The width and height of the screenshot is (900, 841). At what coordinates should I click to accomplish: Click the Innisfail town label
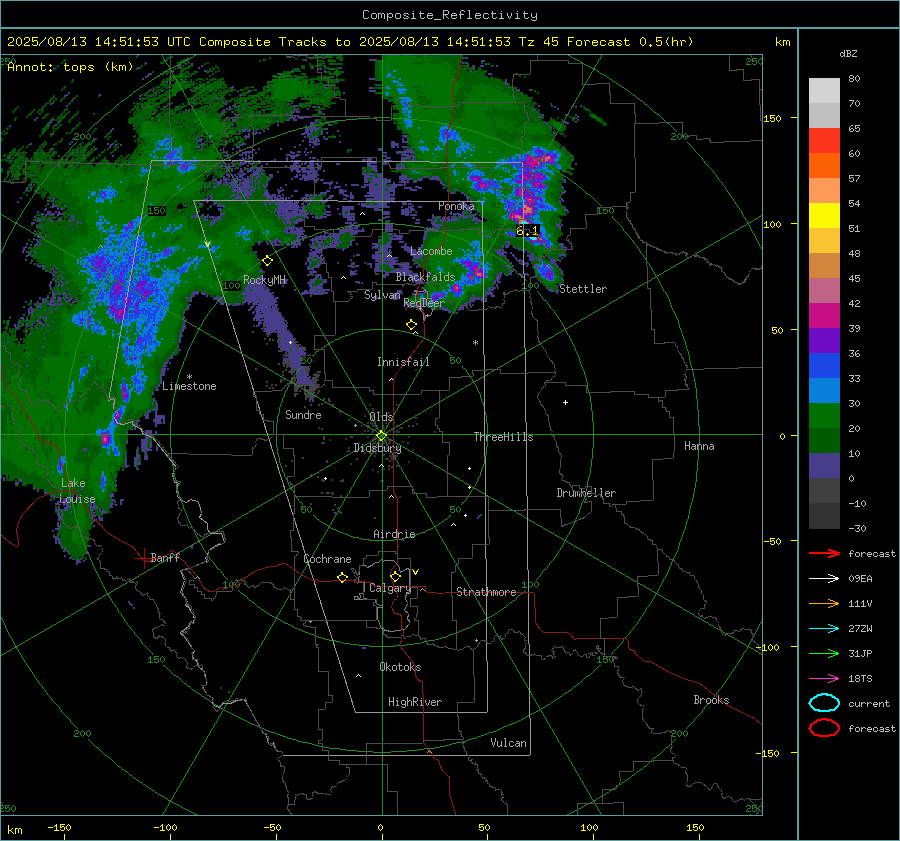click(x=403, y=362)
